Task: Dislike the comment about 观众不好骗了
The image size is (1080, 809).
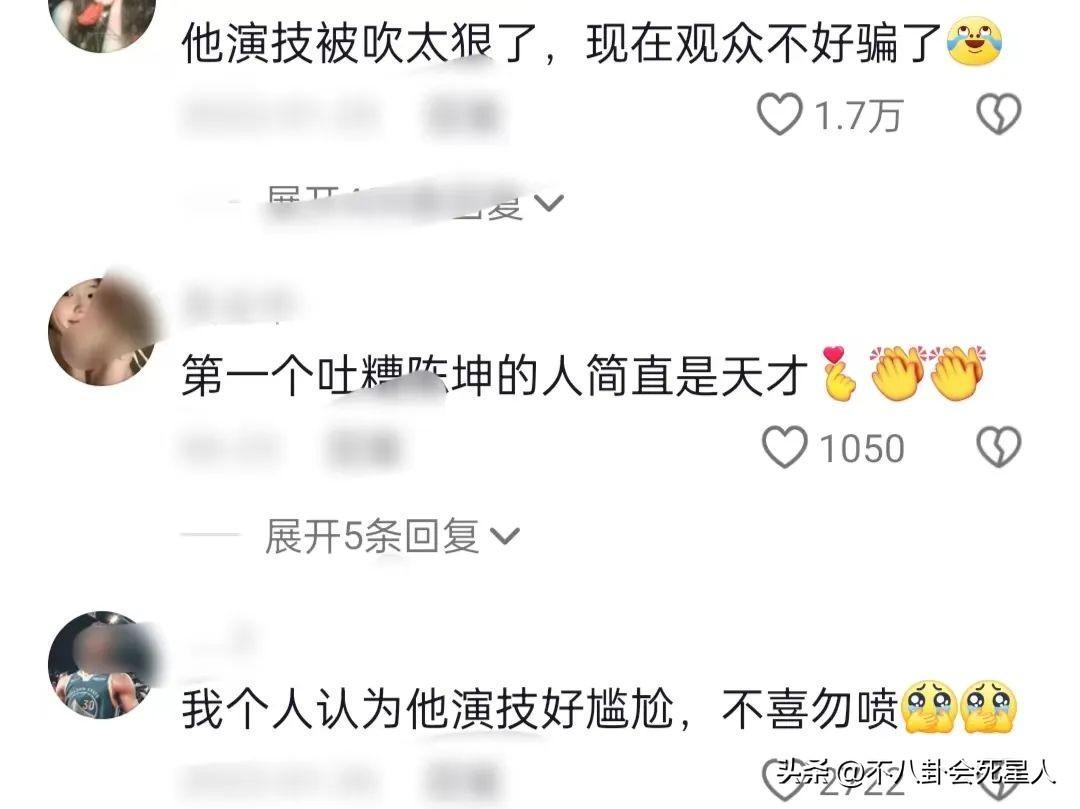Action: (x=999, y=114)
